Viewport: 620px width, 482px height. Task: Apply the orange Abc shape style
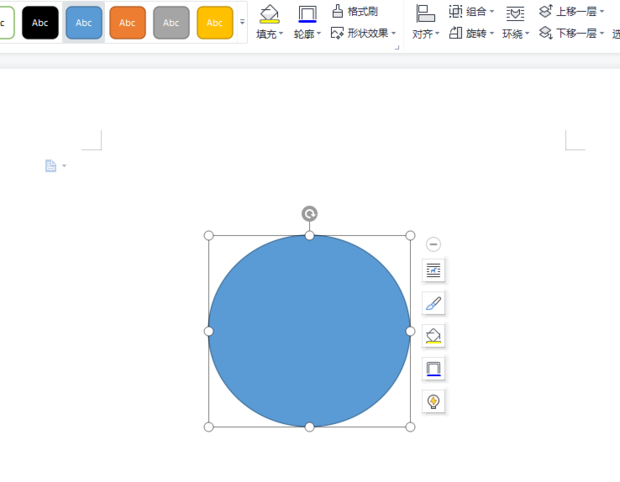(x=127, y=23)
